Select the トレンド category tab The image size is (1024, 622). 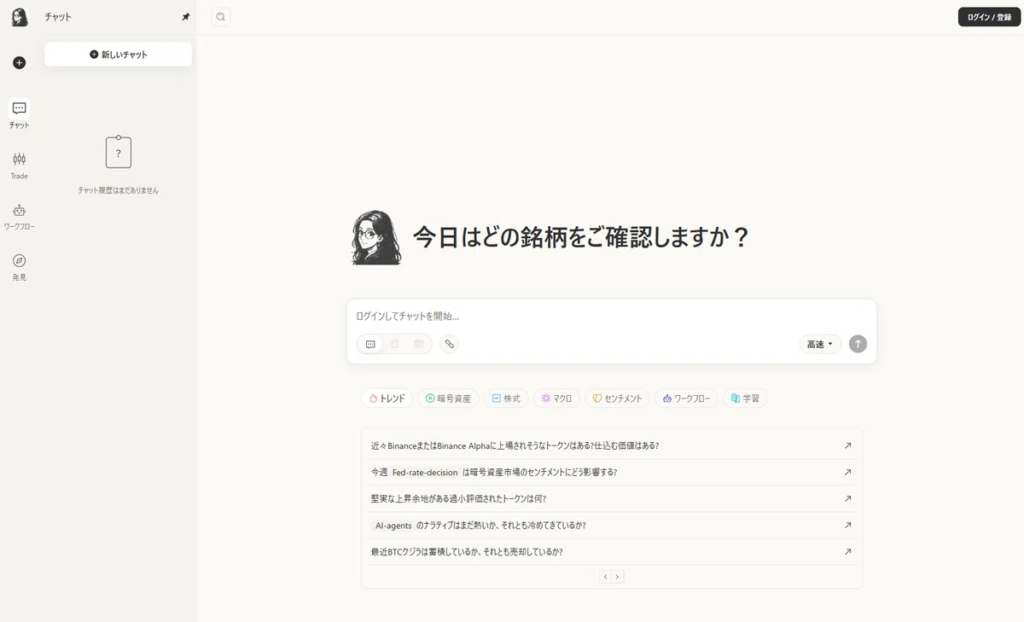[387, 398]
